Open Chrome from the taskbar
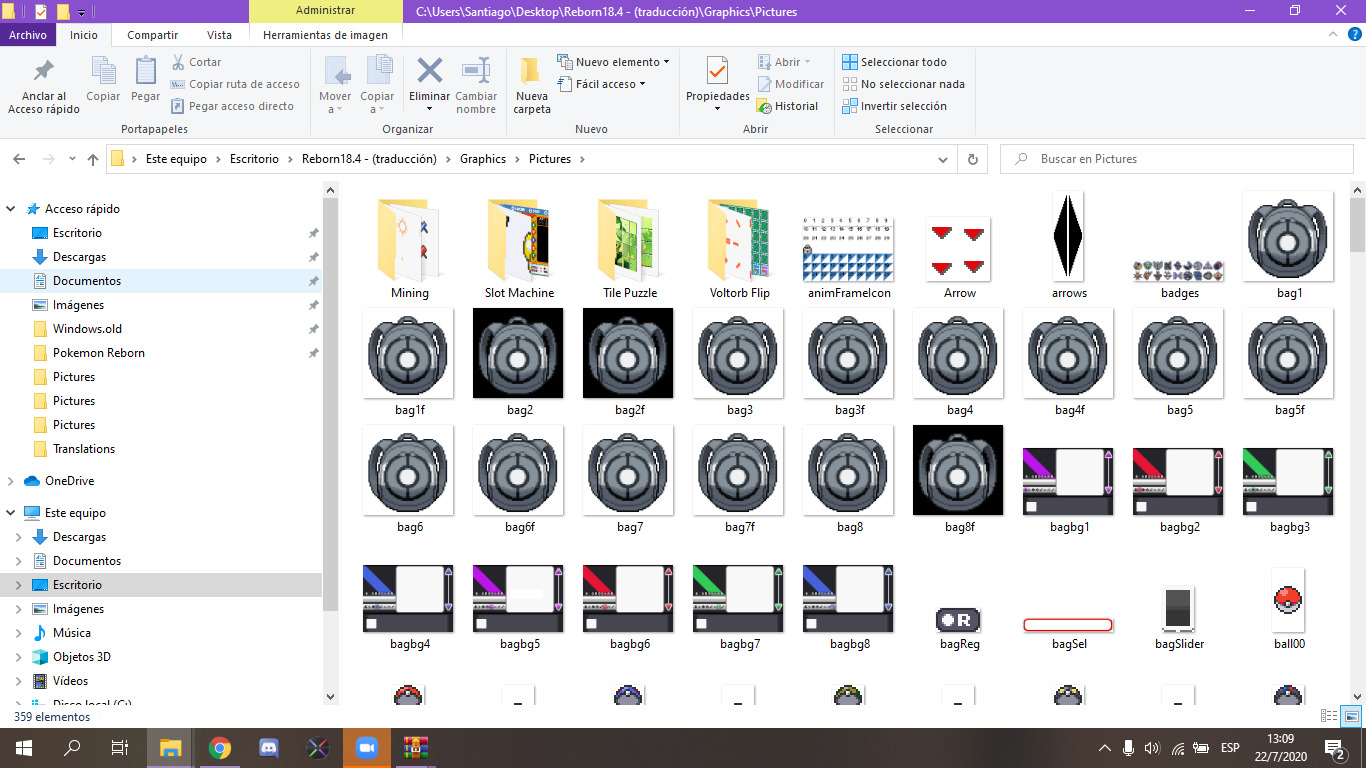 220,748
